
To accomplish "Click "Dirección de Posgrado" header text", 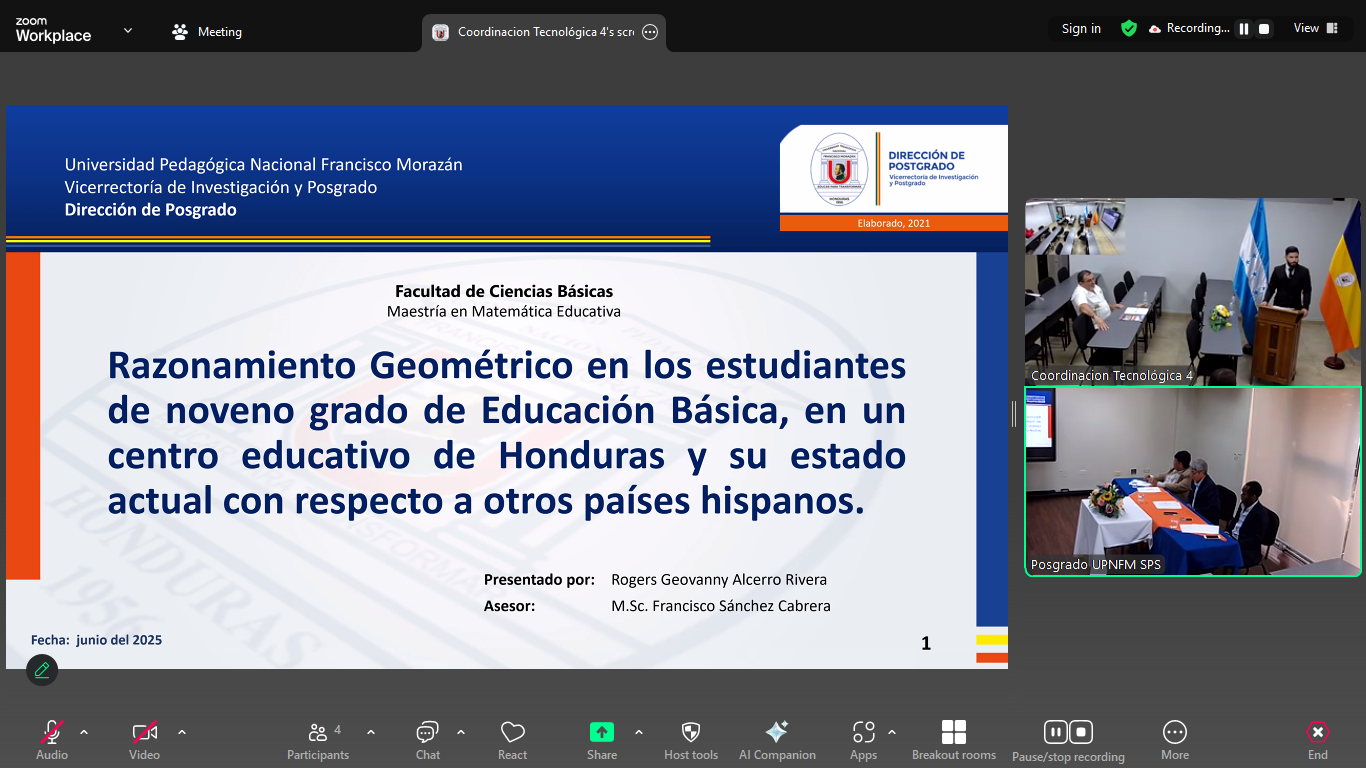I will (x=151, y=210).
